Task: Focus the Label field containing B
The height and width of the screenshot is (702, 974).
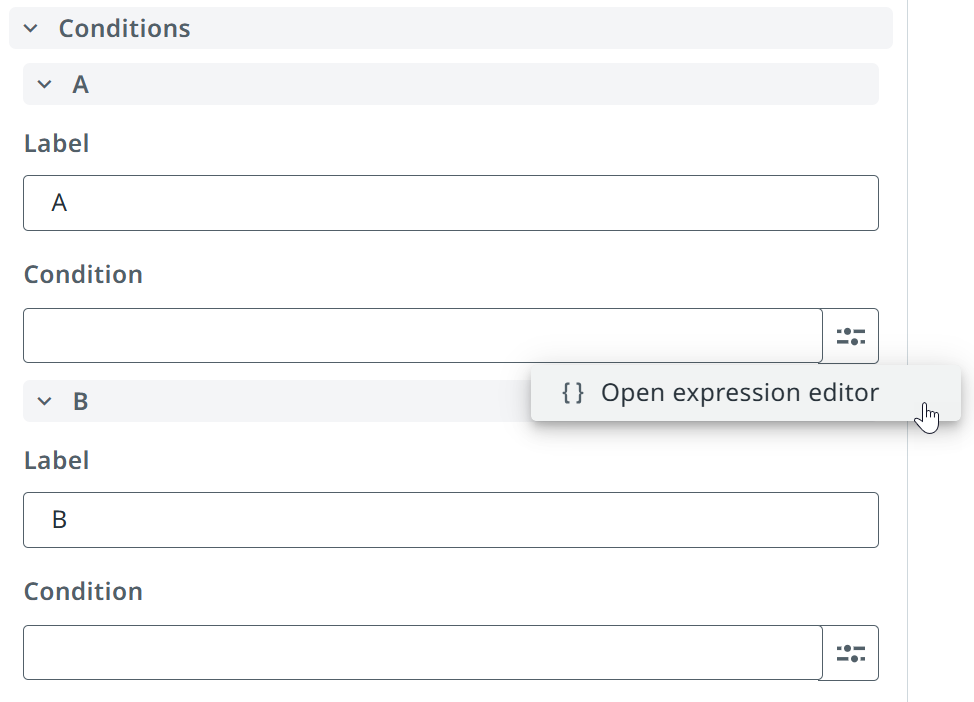Action: pos(451,520)
